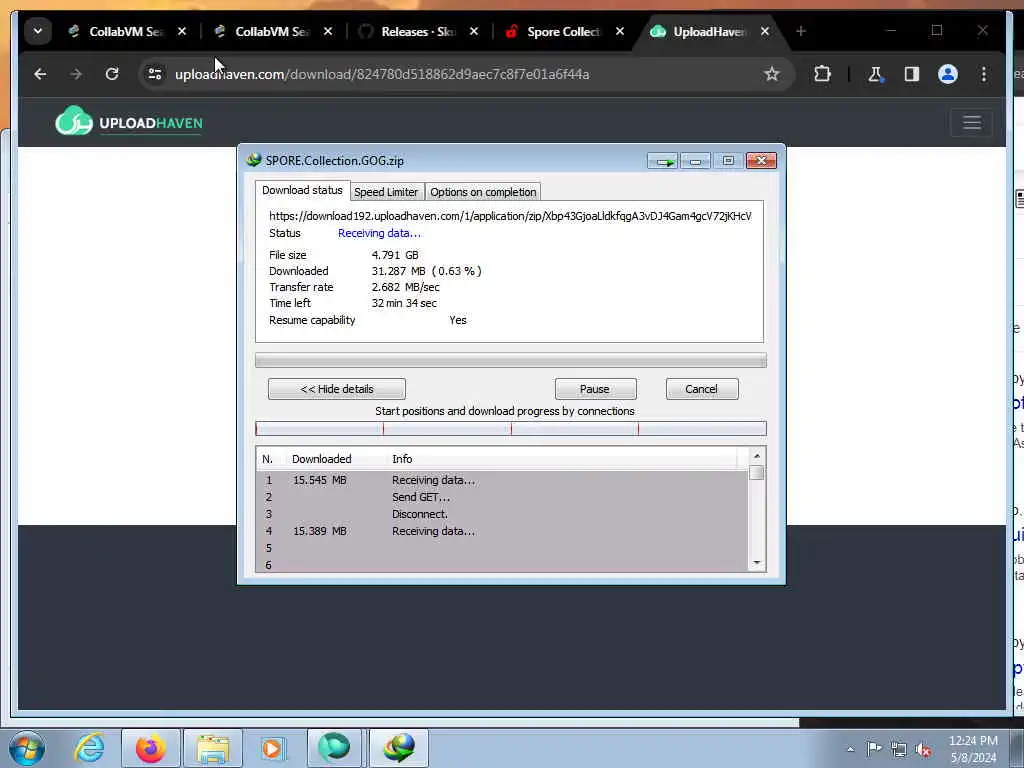Open network icon in system tray
The width and height of the screenshot is (1024, 768).
click(x=899, y=749)
